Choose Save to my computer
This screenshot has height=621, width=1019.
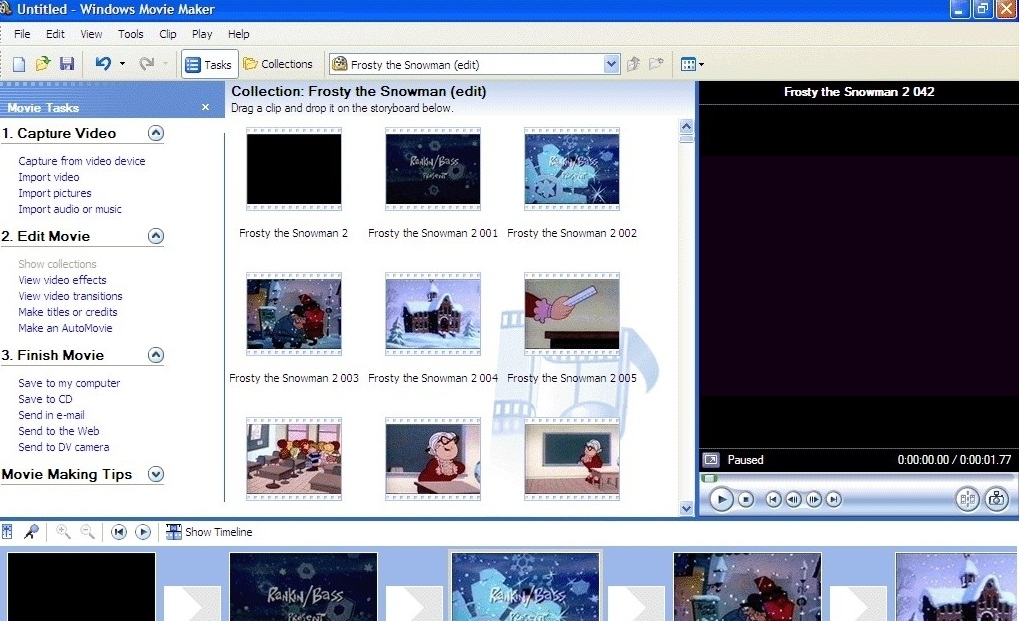coord(69,383)
